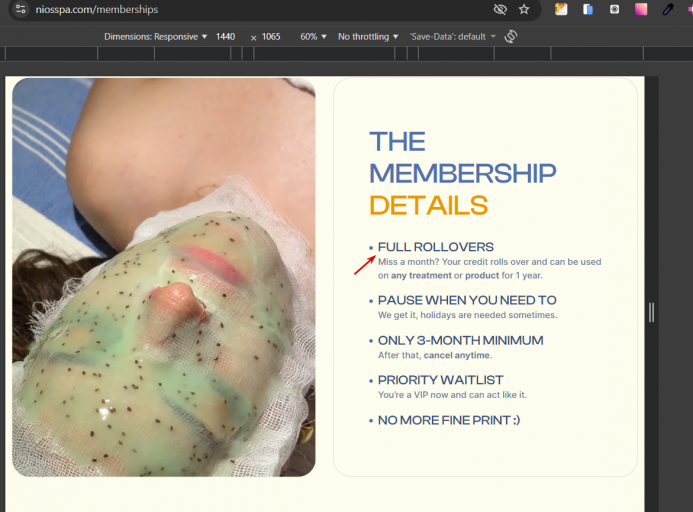Open the 60% zoom dropdown

pyautogui.click(x=313, y=37)
